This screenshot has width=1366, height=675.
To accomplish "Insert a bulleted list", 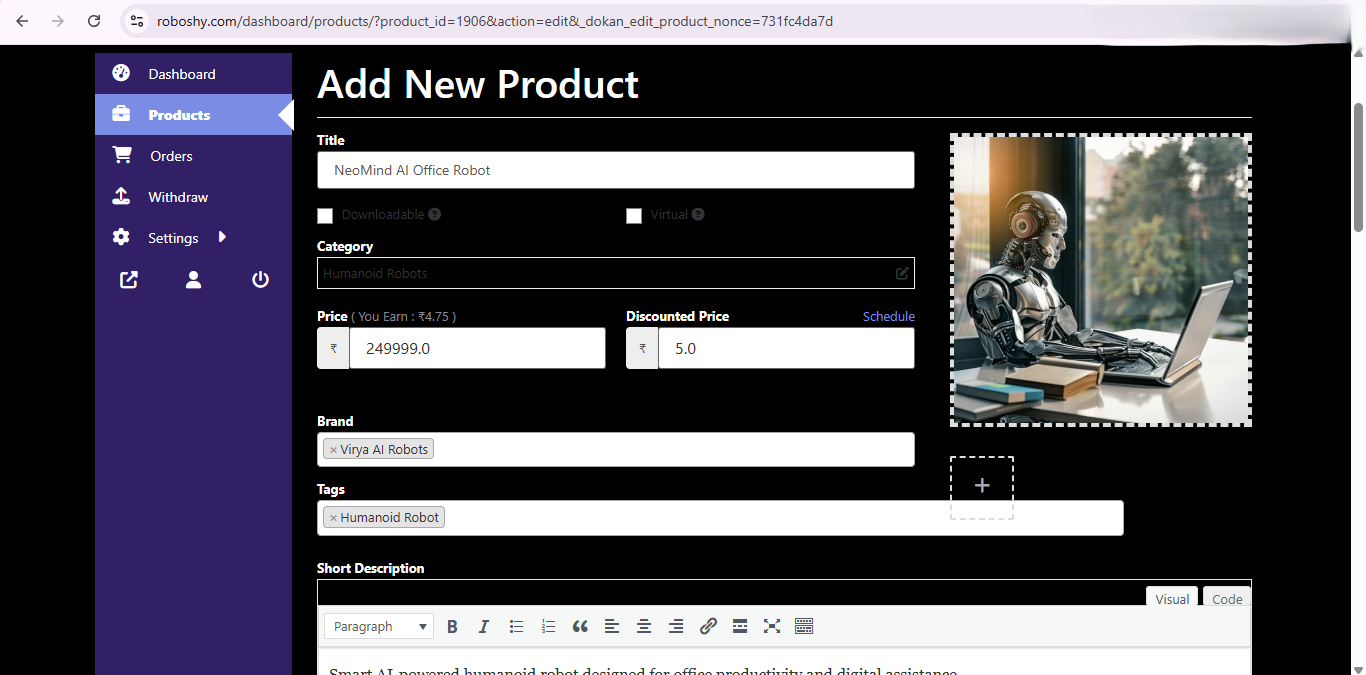I will tap(516, 626).
